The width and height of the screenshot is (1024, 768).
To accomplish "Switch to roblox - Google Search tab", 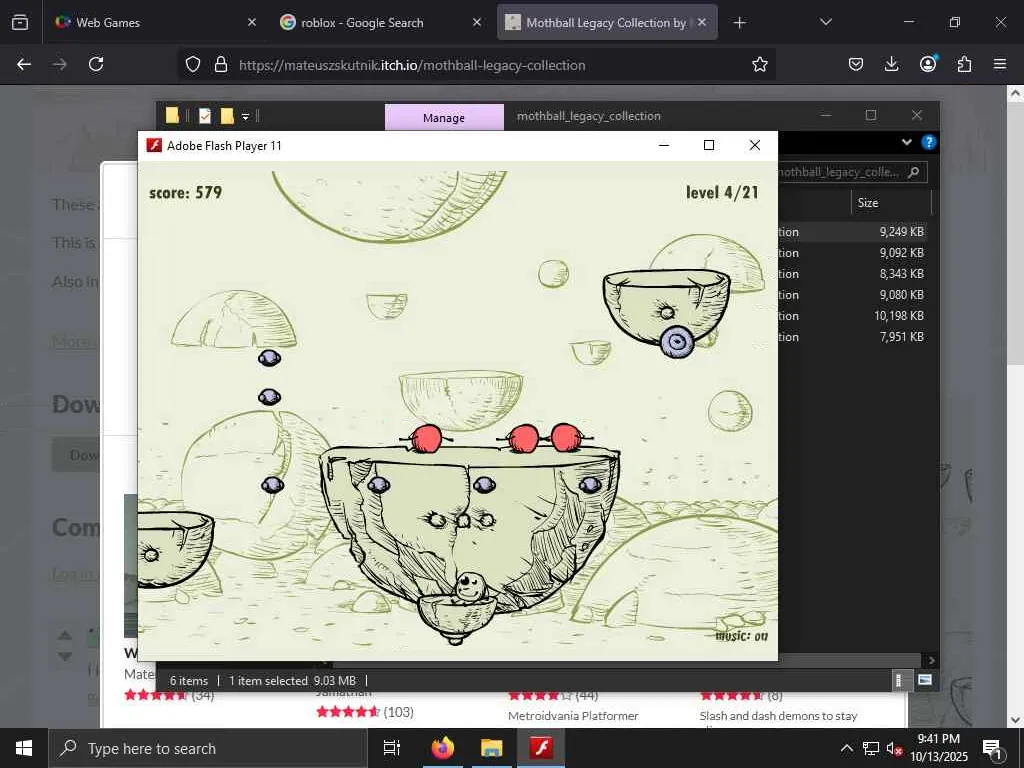I will click(381, 22).
